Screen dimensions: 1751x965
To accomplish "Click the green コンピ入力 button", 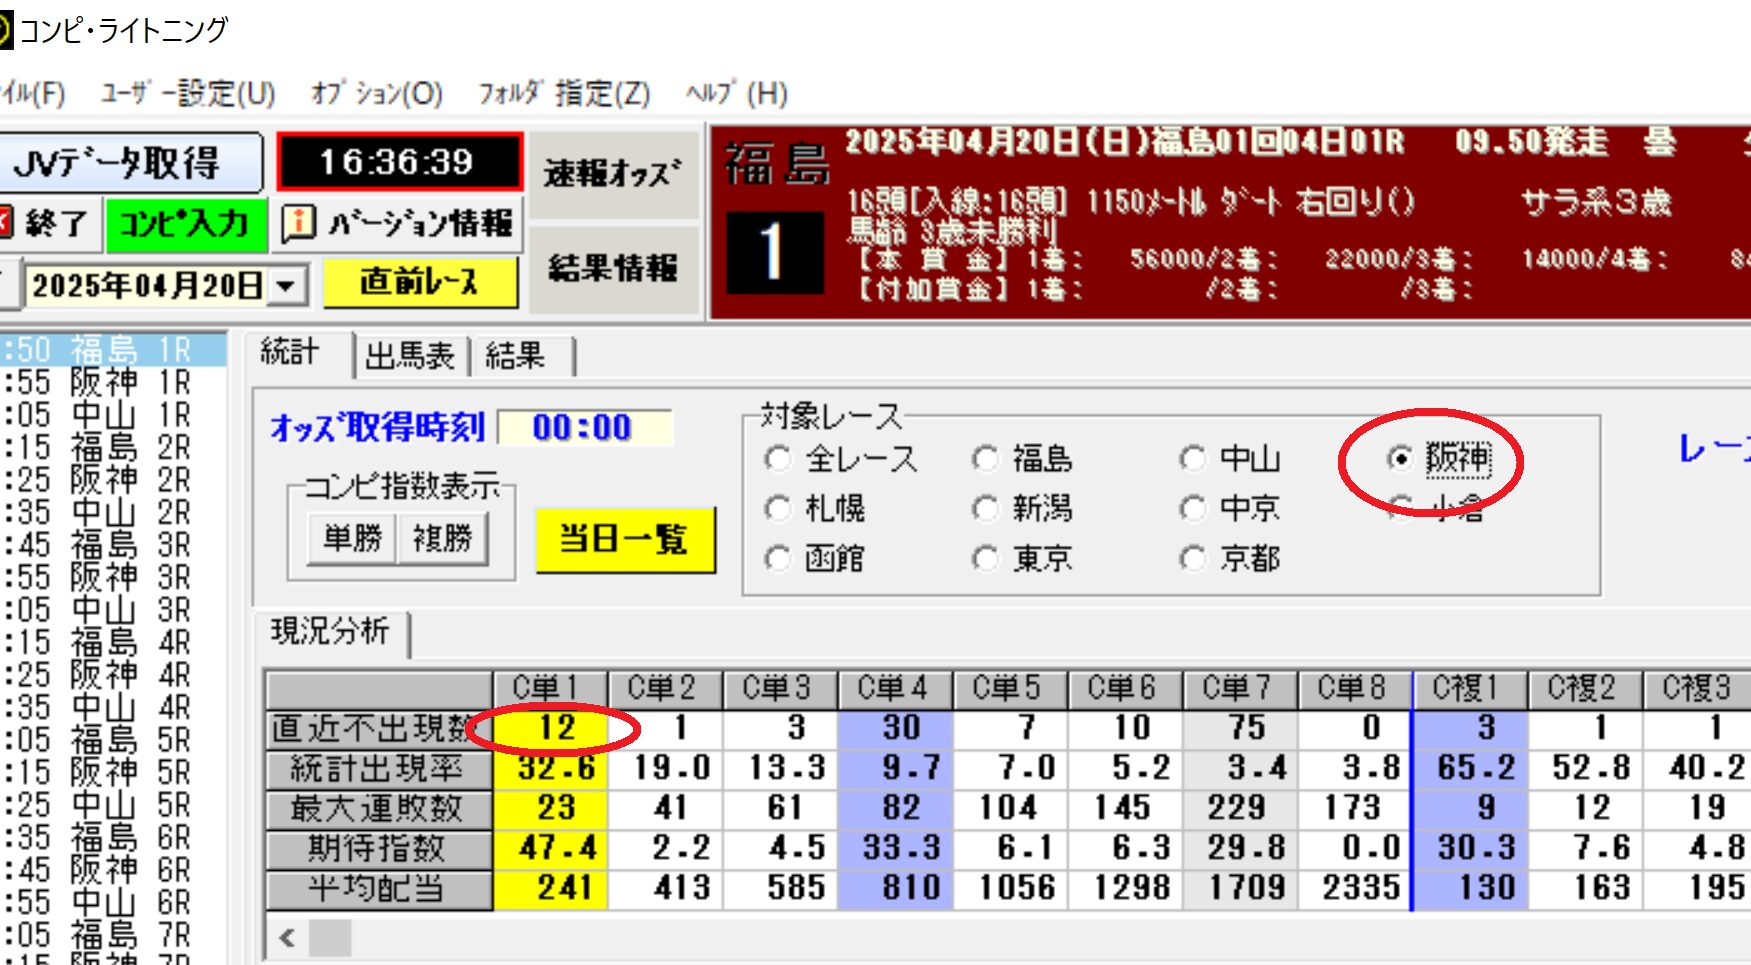I will pos(185,223).
